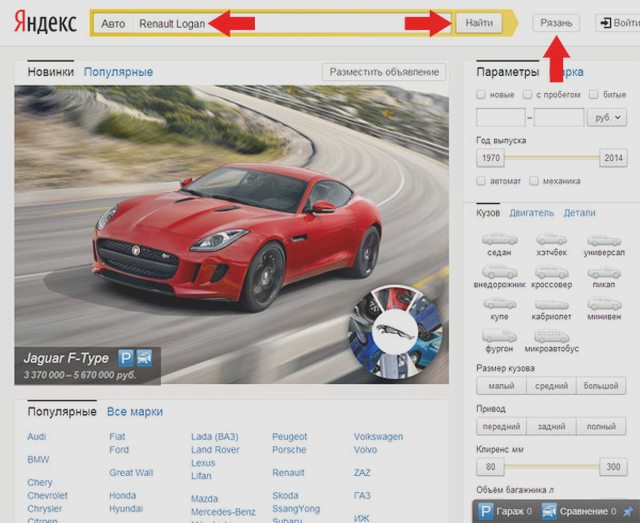Open the Рязань region selector
This screenshot has height=523, width=640.
[556, 23]
